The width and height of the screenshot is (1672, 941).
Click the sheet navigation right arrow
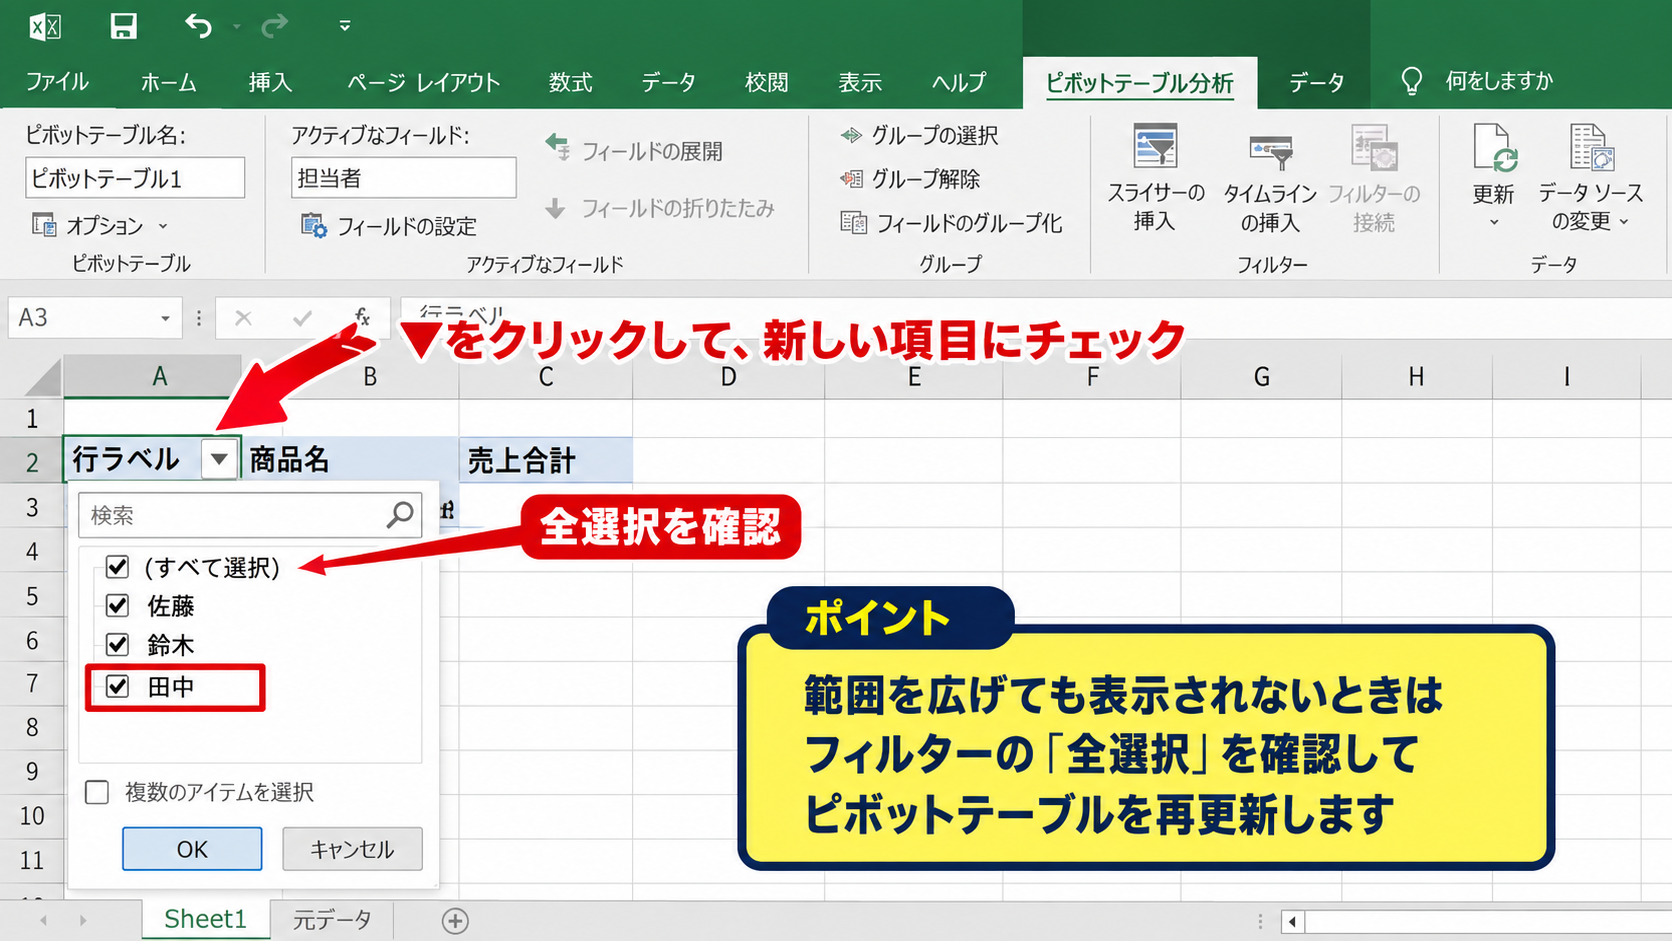tap(83, 920)
